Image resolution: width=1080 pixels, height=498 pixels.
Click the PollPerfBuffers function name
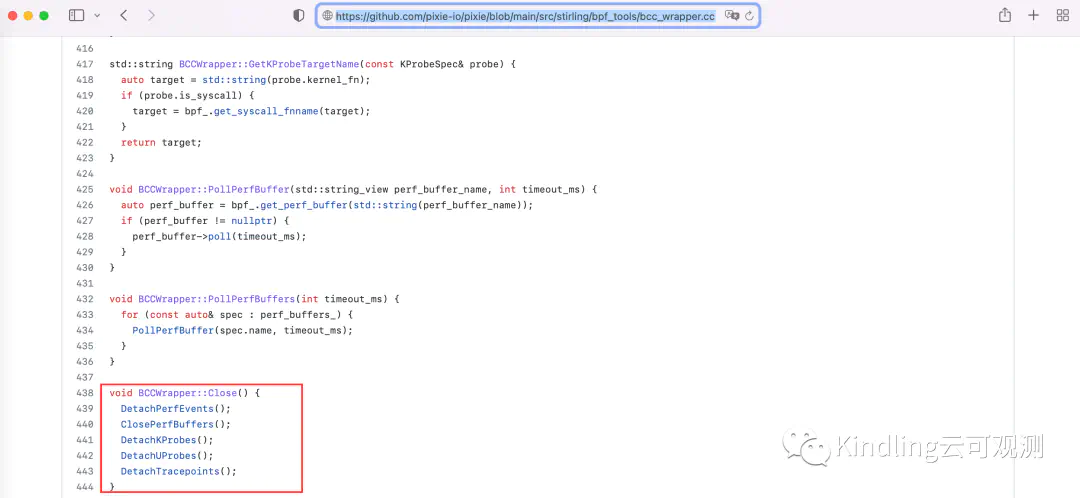coord(252,299)
